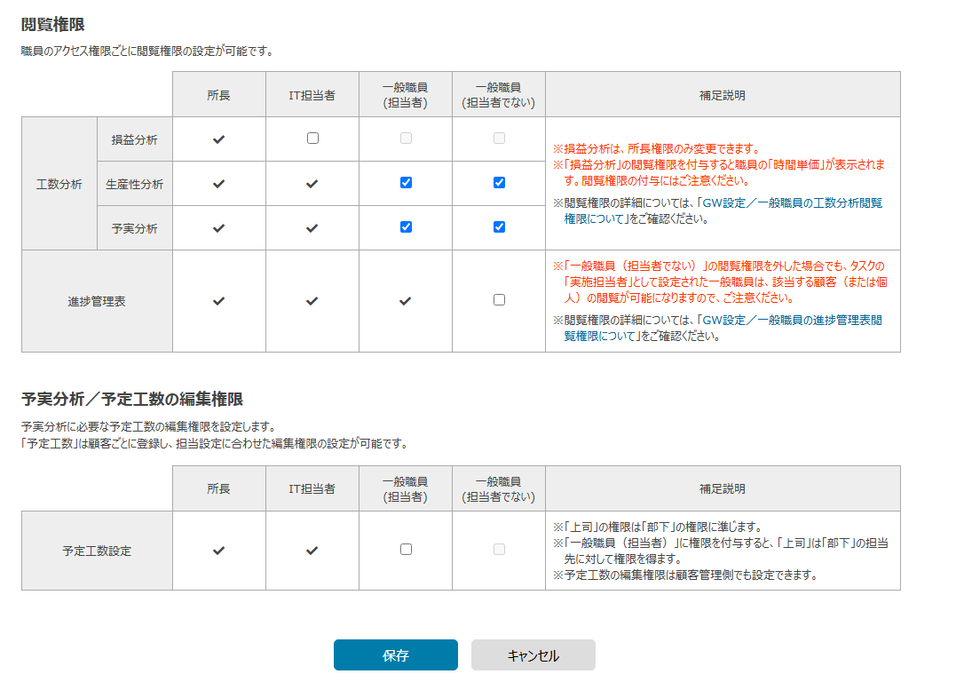This screenshot has width=964, height=690.
Task: Click IT担当者 checkmark in 生産性分析 row
Action: (312, 184)
